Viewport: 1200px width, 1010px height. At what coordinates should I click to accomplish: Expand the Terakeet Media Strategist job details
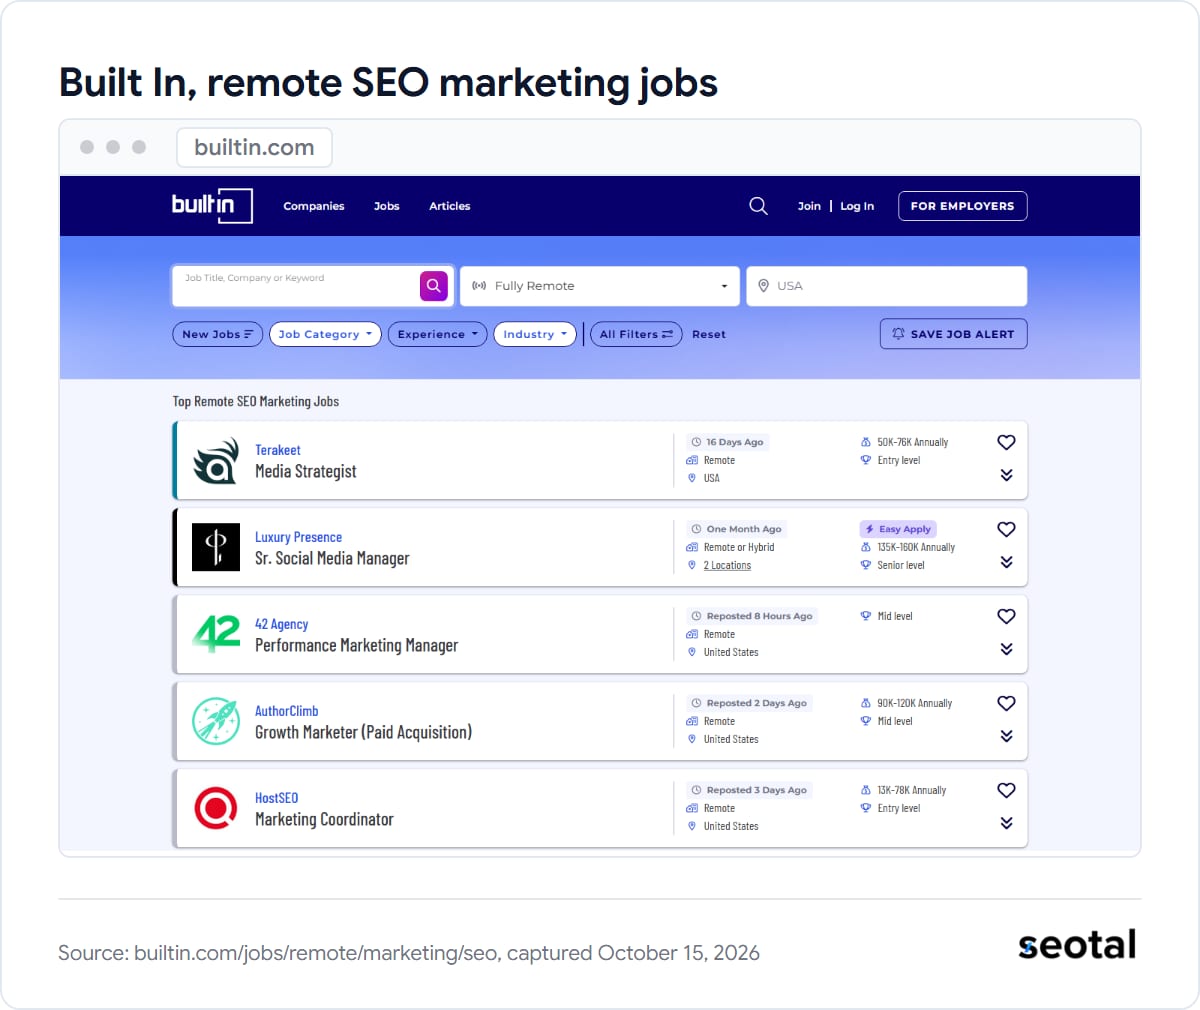pyautogui.click(x=1006, y=475)
